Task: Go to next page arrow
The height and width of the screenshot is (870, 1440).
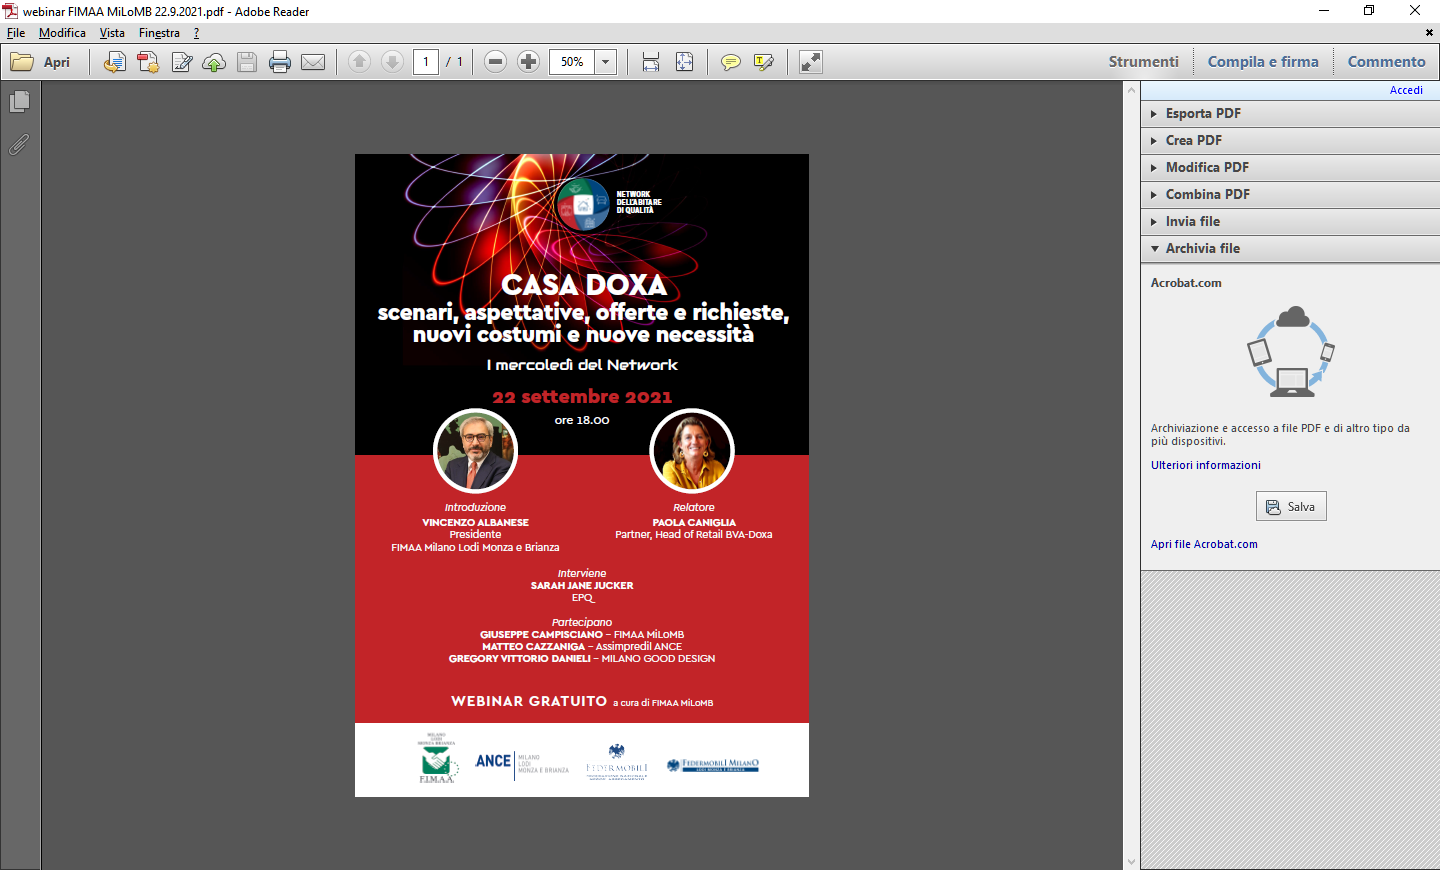Action: click(x=393, y=62)
